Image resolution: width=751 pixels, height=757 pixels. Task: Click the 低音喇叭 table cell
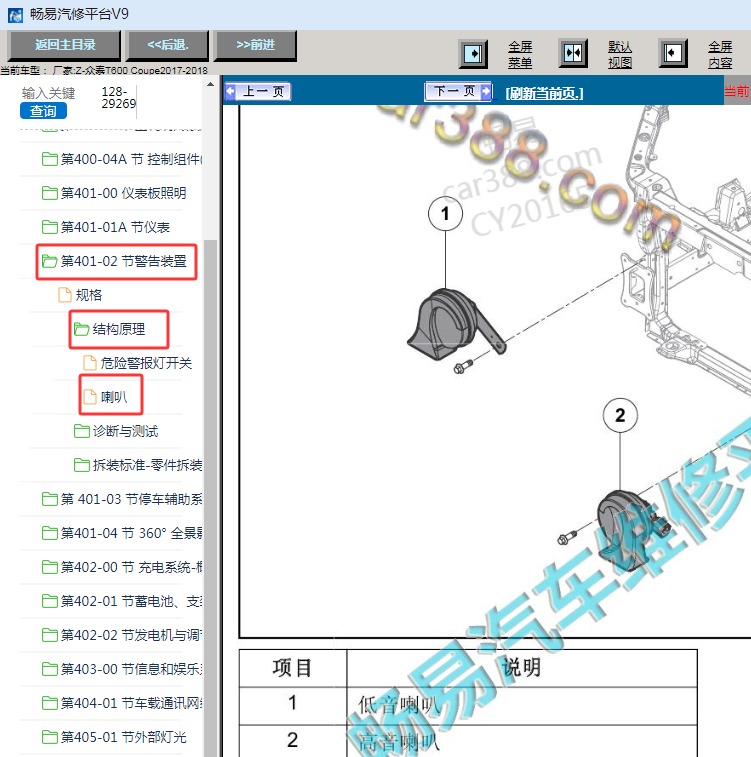point(522,705)
